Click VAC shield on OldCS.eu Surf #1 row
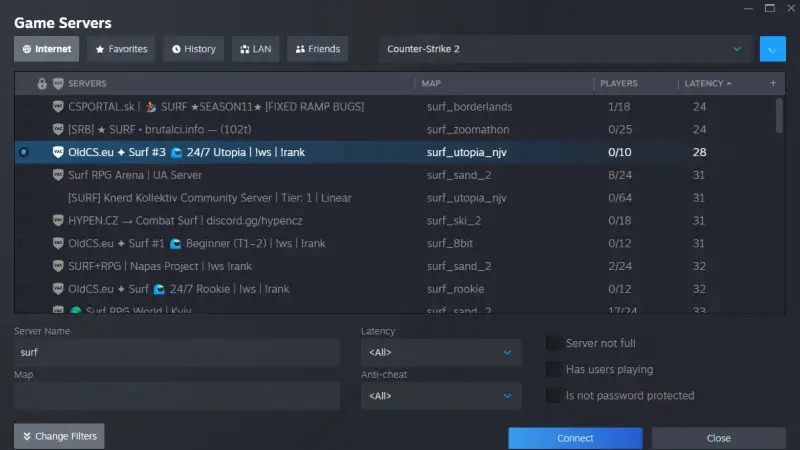Image resolution: width=800 pixels, height=450 pixels. (x=58, y=243)
